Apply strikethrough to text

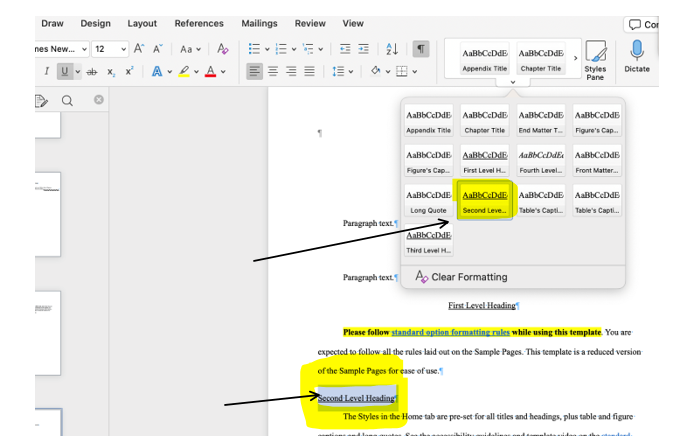tap(92, 71)
